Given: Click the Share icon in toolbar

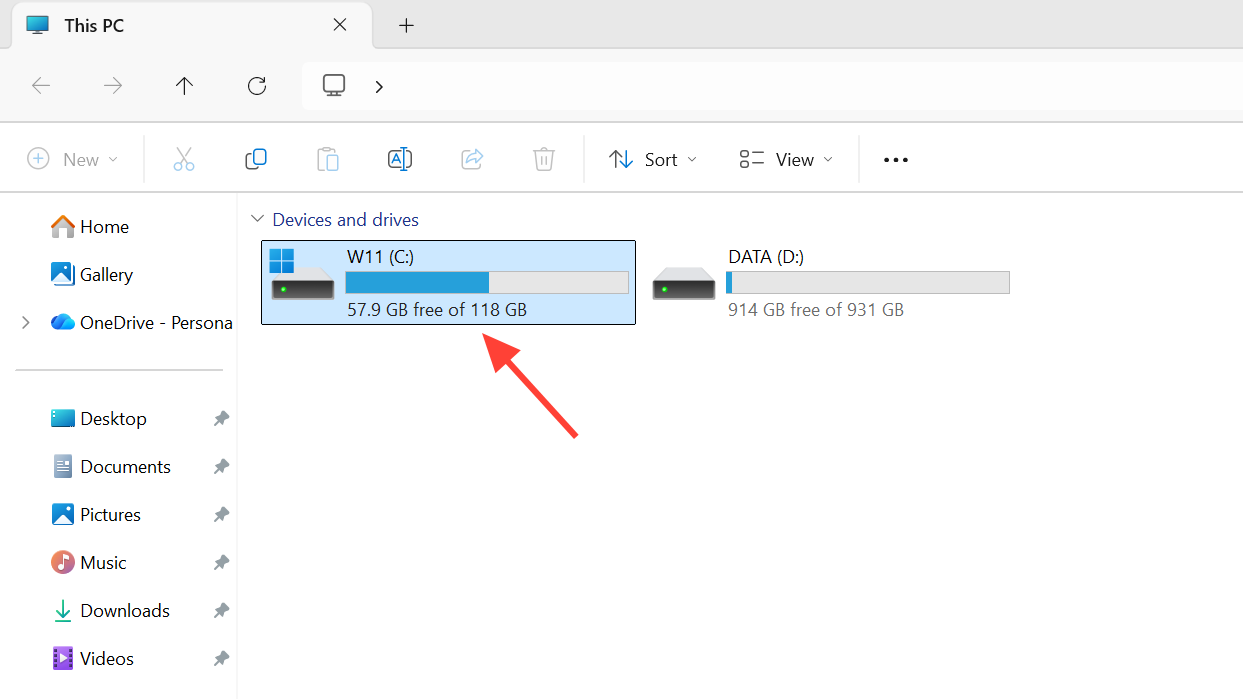Looking at the screenshot, I should tap(472, 159).
